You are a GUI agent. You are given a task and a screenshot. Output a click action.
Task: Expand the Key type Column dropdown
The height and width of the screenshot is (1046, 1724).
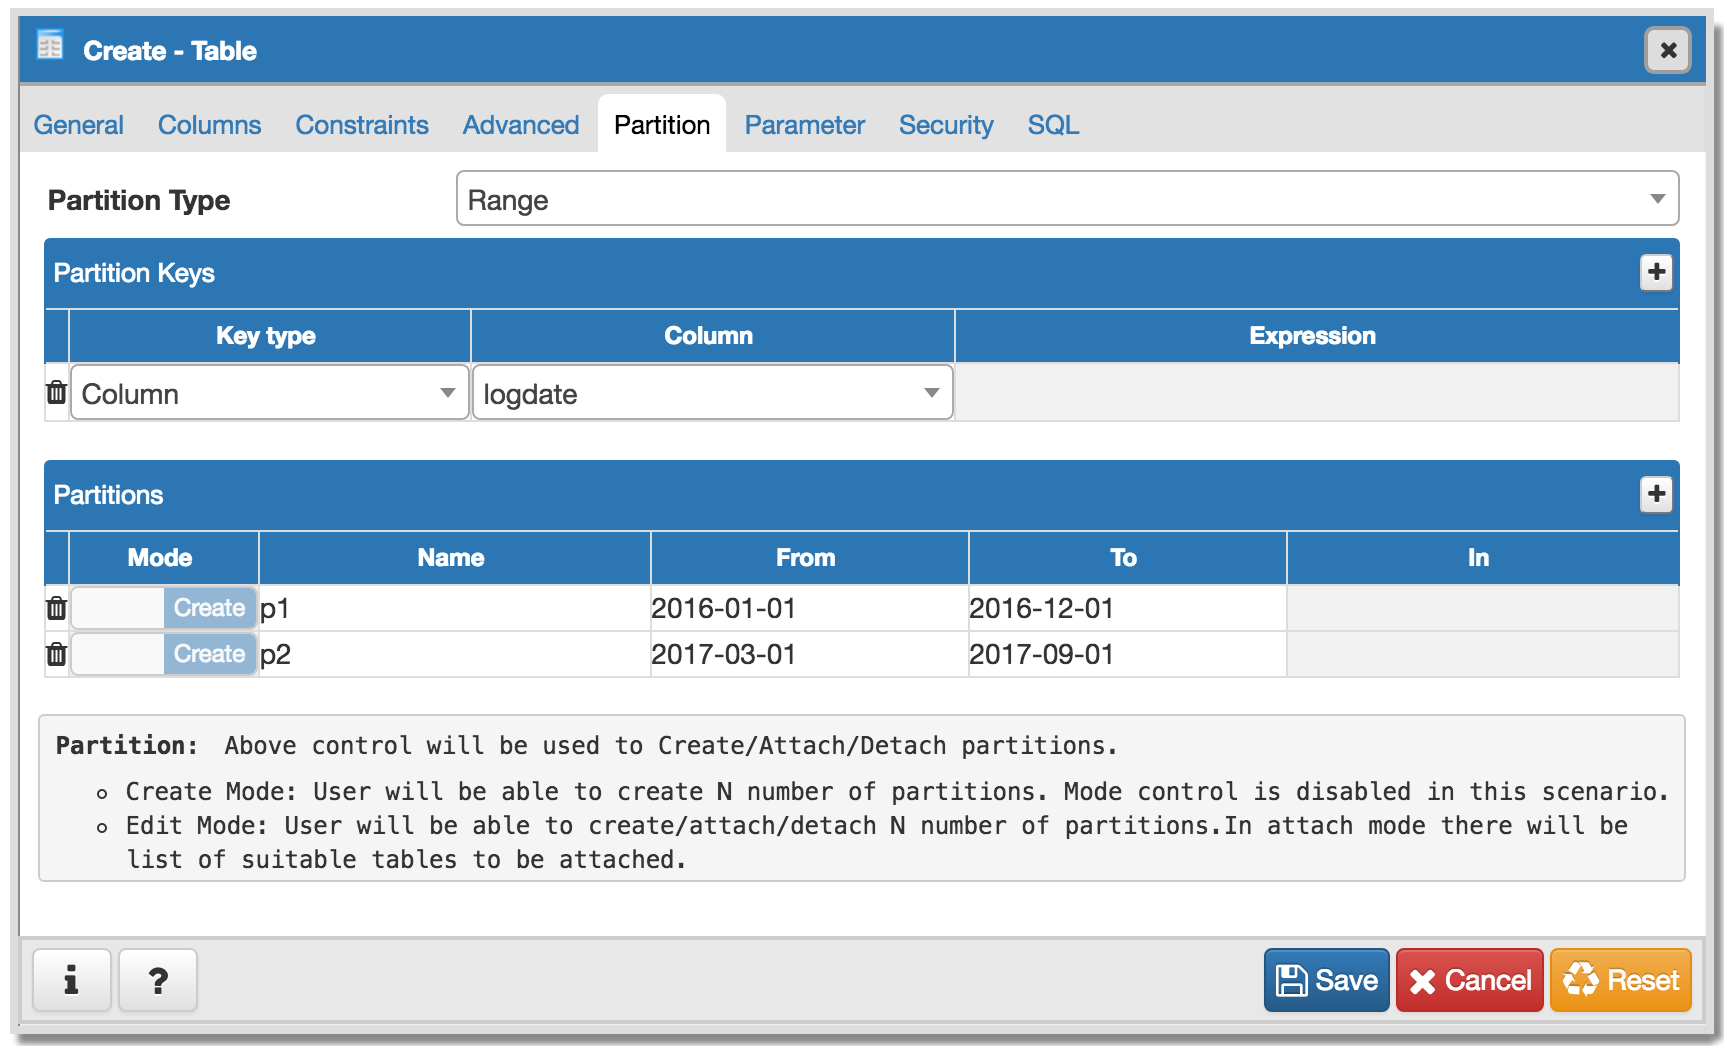(269, 393)
